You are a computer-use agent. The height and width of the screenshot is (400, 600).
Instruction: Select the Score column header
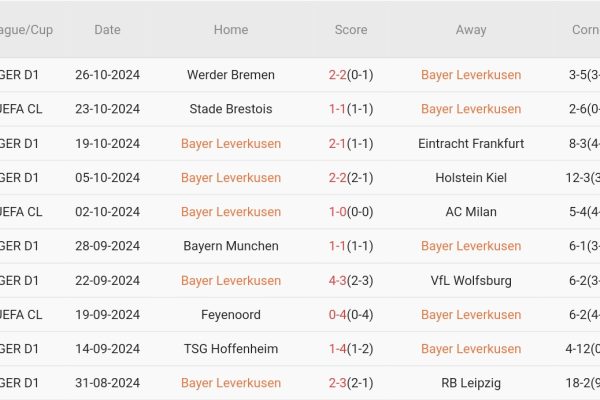tap(351, 30)
